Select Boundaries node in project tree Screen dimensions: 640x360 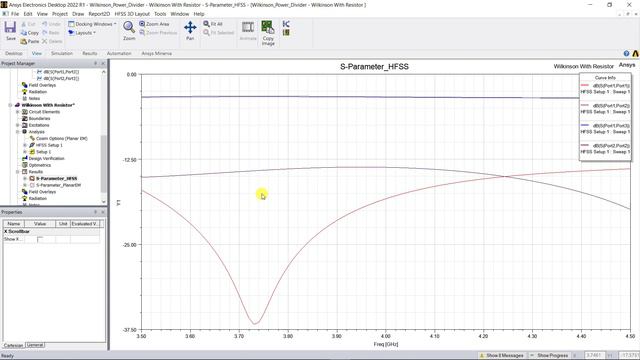click(x=39, y=118)
